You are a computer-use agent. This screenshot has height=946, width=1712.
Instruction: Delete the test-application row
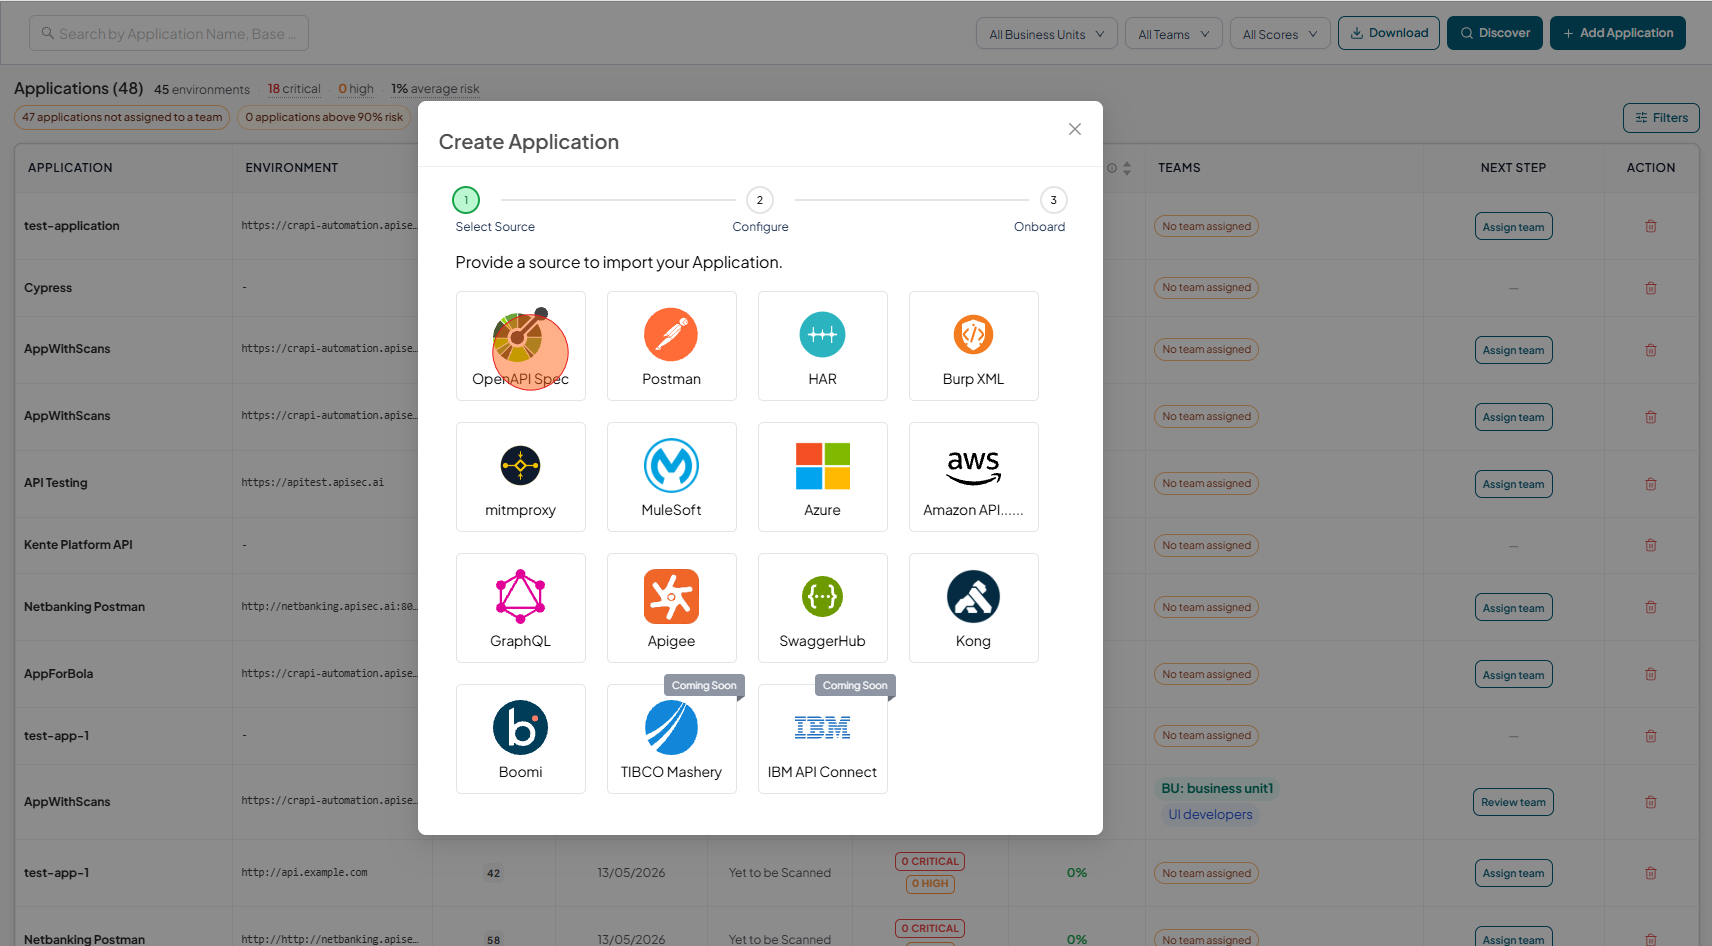[1651, 226]
